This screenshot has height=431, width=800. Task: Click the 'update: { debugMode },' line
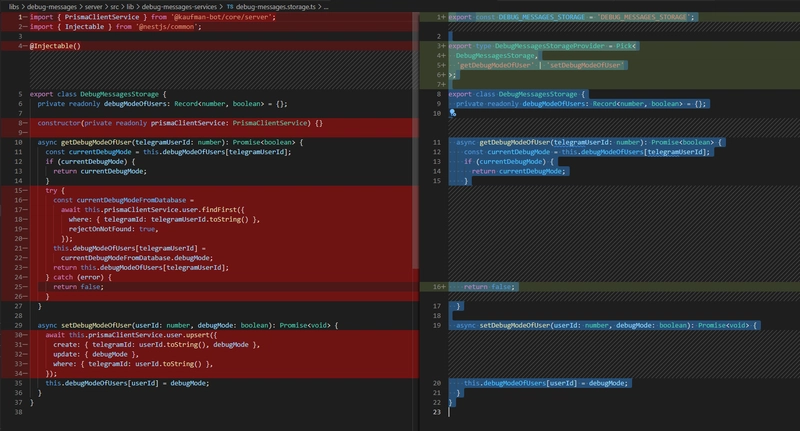[x=96, y=354]
